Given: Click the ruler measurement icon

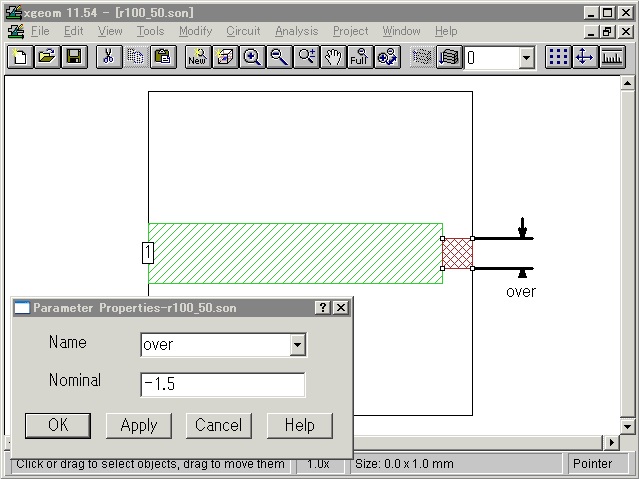Looking at the screenshot, I should 612,57.
